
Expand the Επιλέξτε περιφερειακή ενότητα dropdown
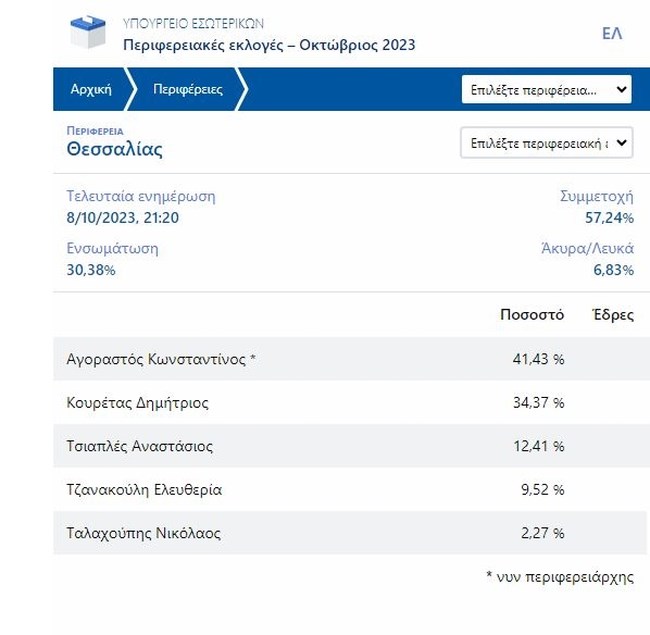coord(546,143)
